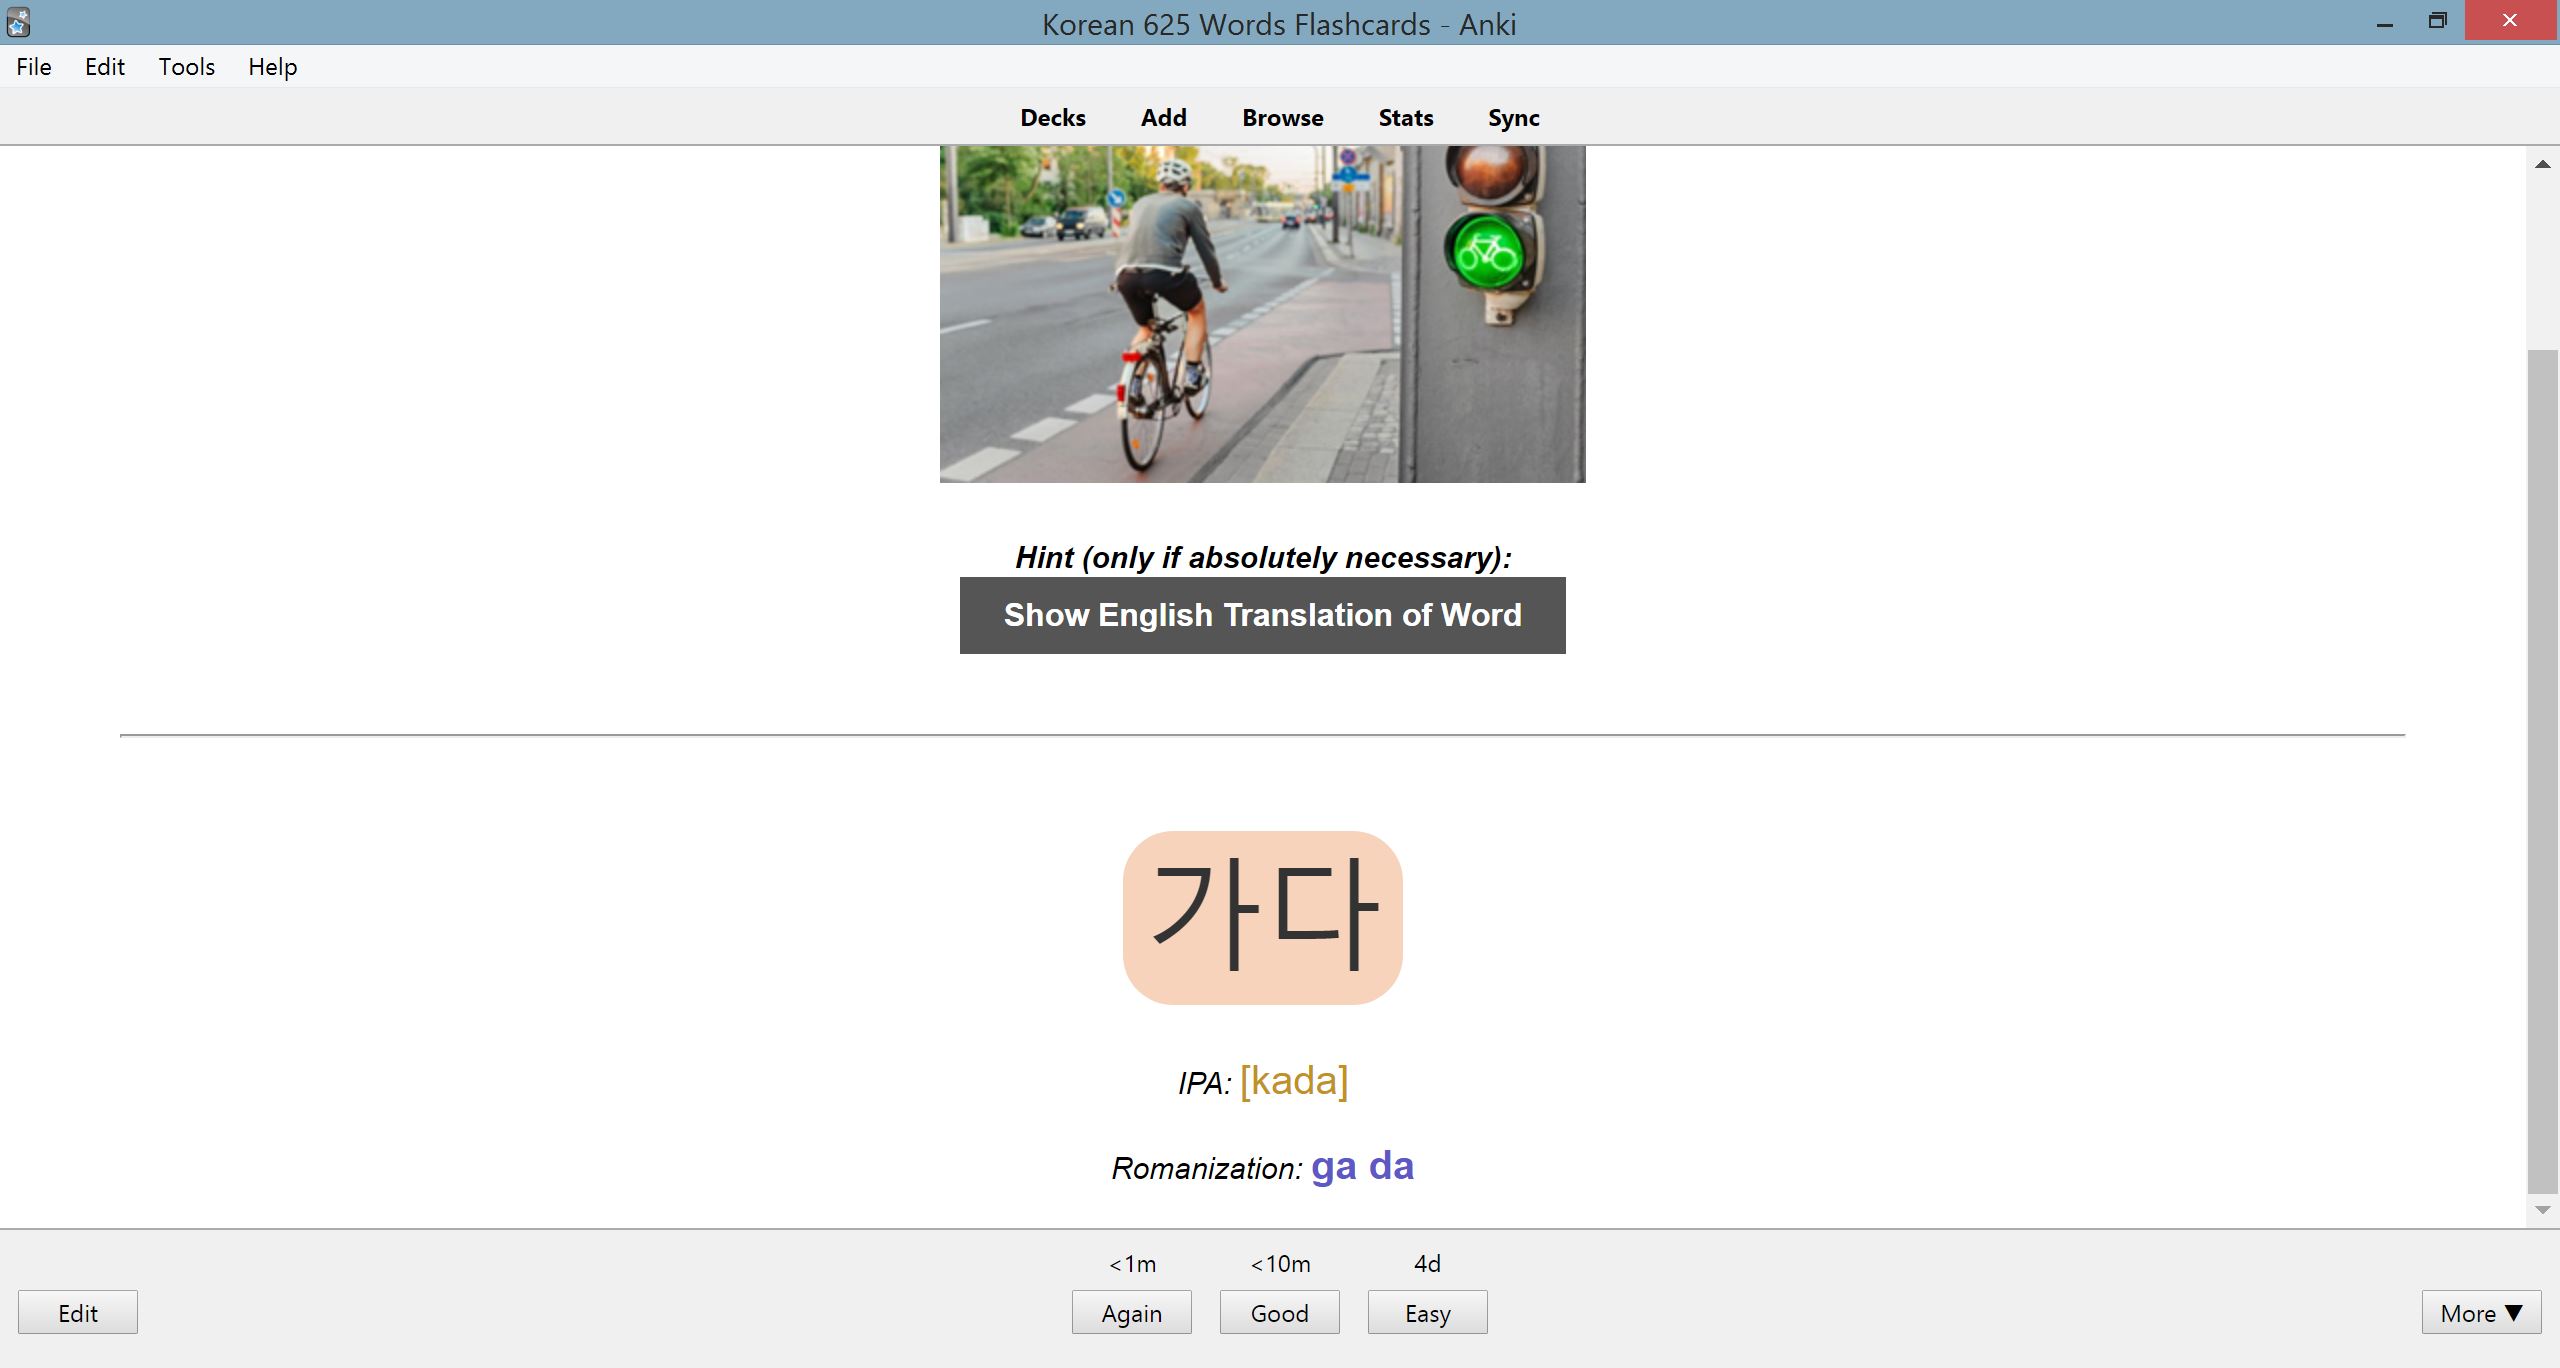Click the cyclist photo on the card
Screen dimensions: 2560x1368
tap(1263, 314)
